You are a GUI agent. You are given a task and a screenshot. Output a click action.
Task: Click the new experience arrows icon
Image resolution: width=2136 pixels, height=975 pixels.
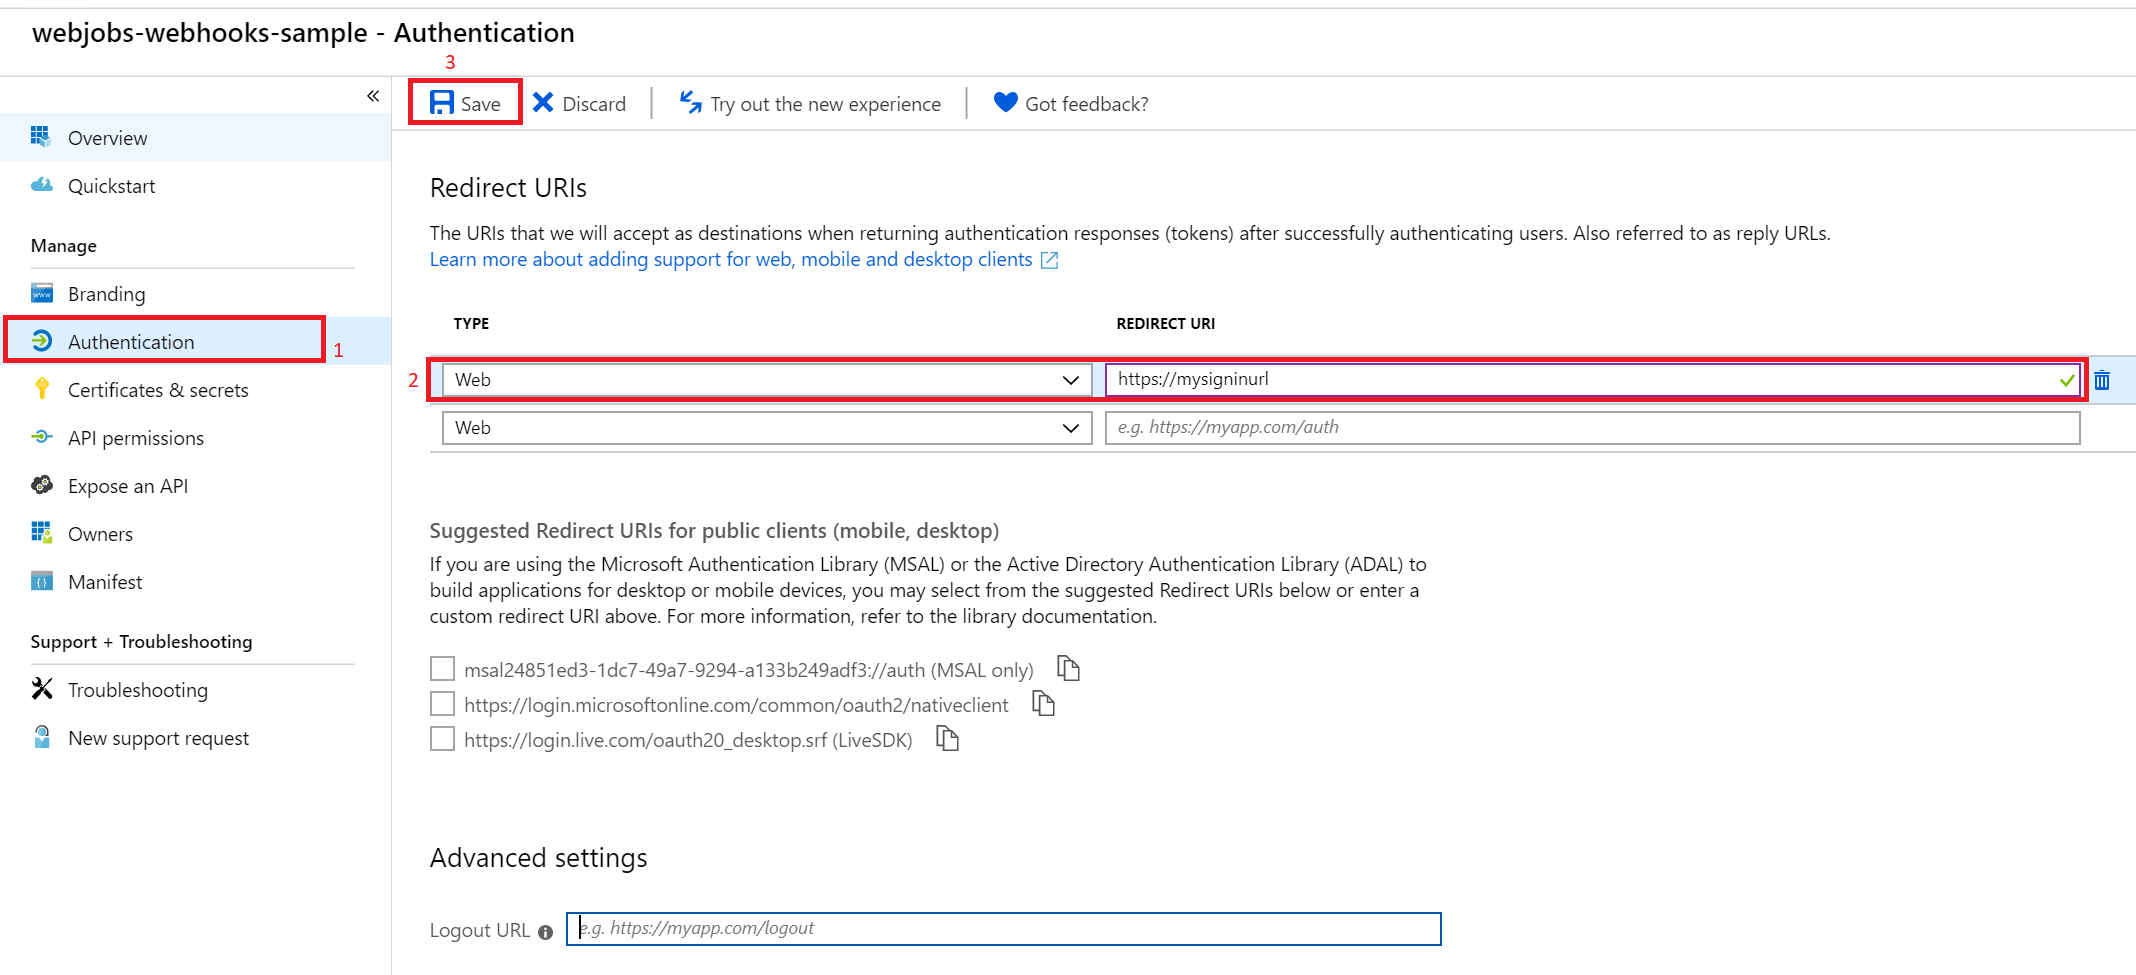[691, 102]
